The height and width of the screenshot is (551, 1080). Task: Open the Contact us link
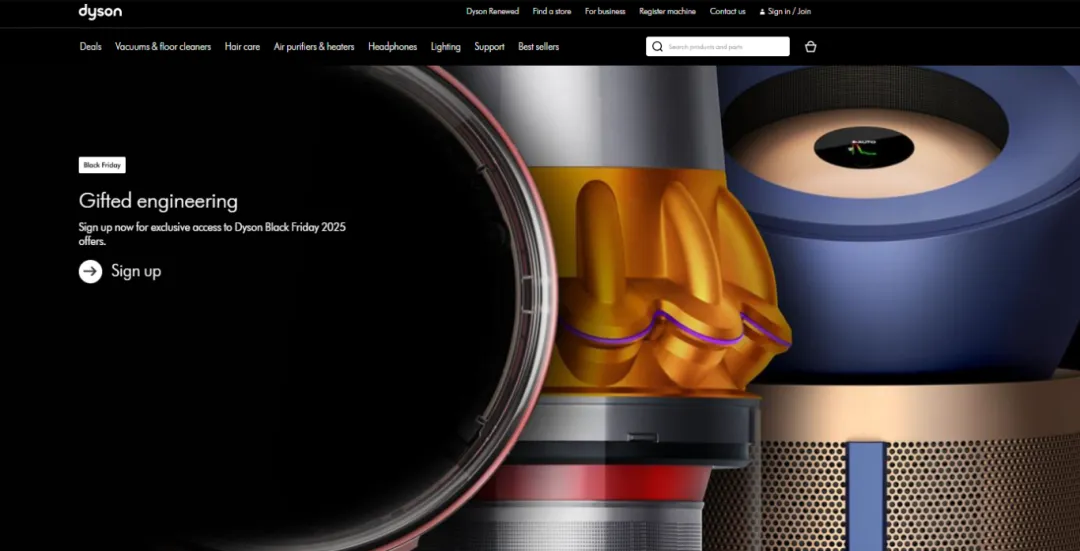tap(727, 12)
